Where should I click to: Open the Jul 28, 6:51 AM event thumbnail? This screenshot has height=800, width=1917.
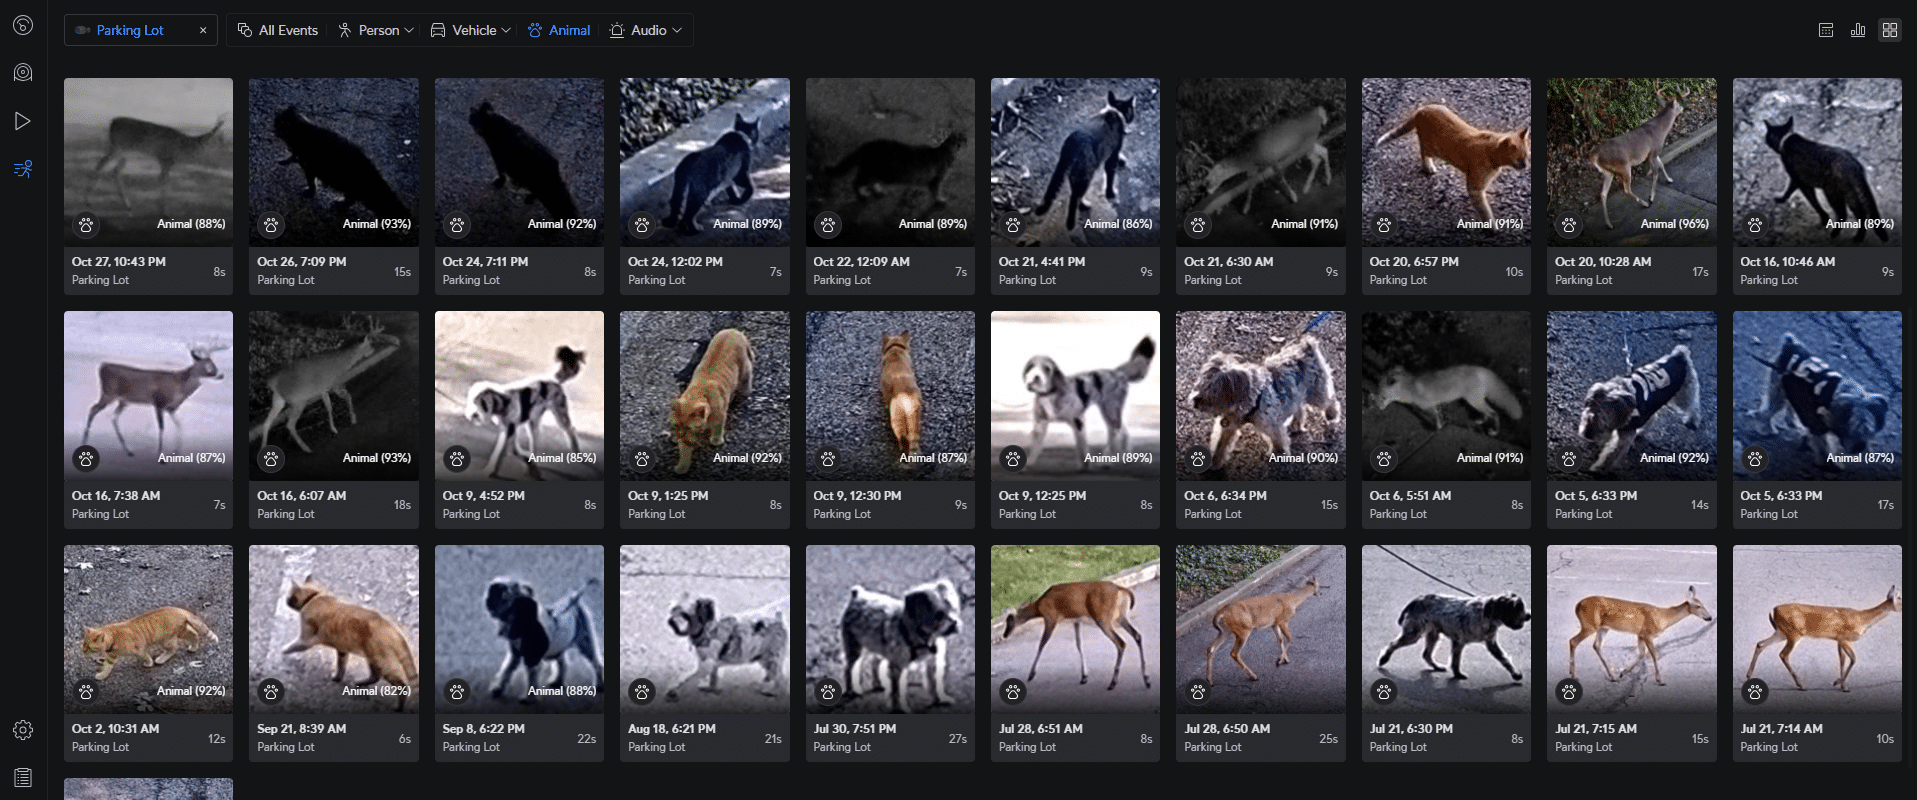coord(1075,629)
